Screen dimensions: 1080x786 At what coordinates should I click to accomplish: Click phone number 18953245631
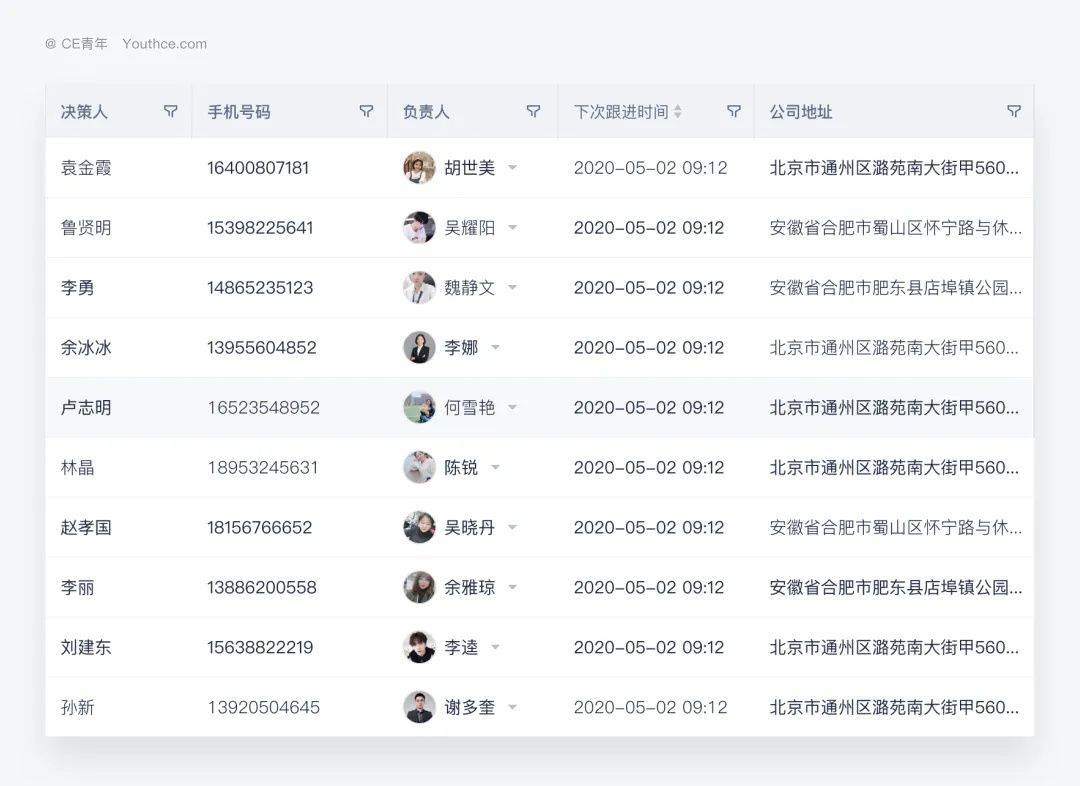coord(262,467)
